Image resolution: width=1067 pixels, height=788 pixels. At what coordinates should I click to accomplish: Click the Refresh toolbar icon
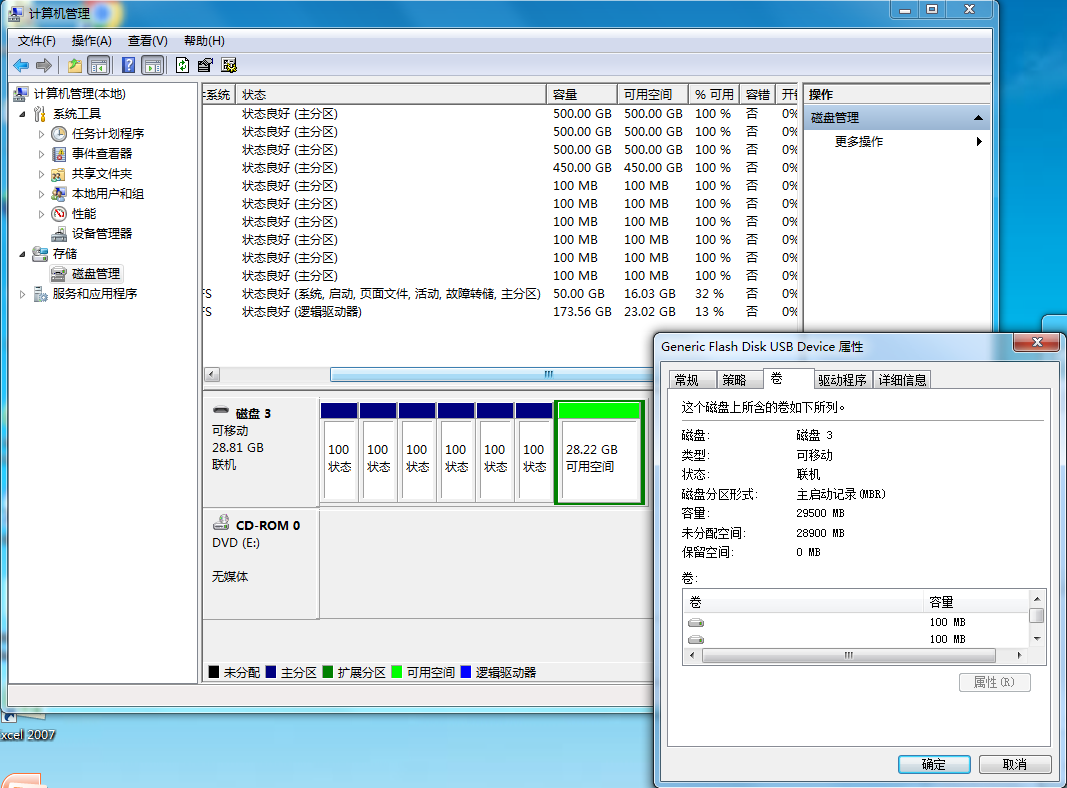click(x=182, y=65)
